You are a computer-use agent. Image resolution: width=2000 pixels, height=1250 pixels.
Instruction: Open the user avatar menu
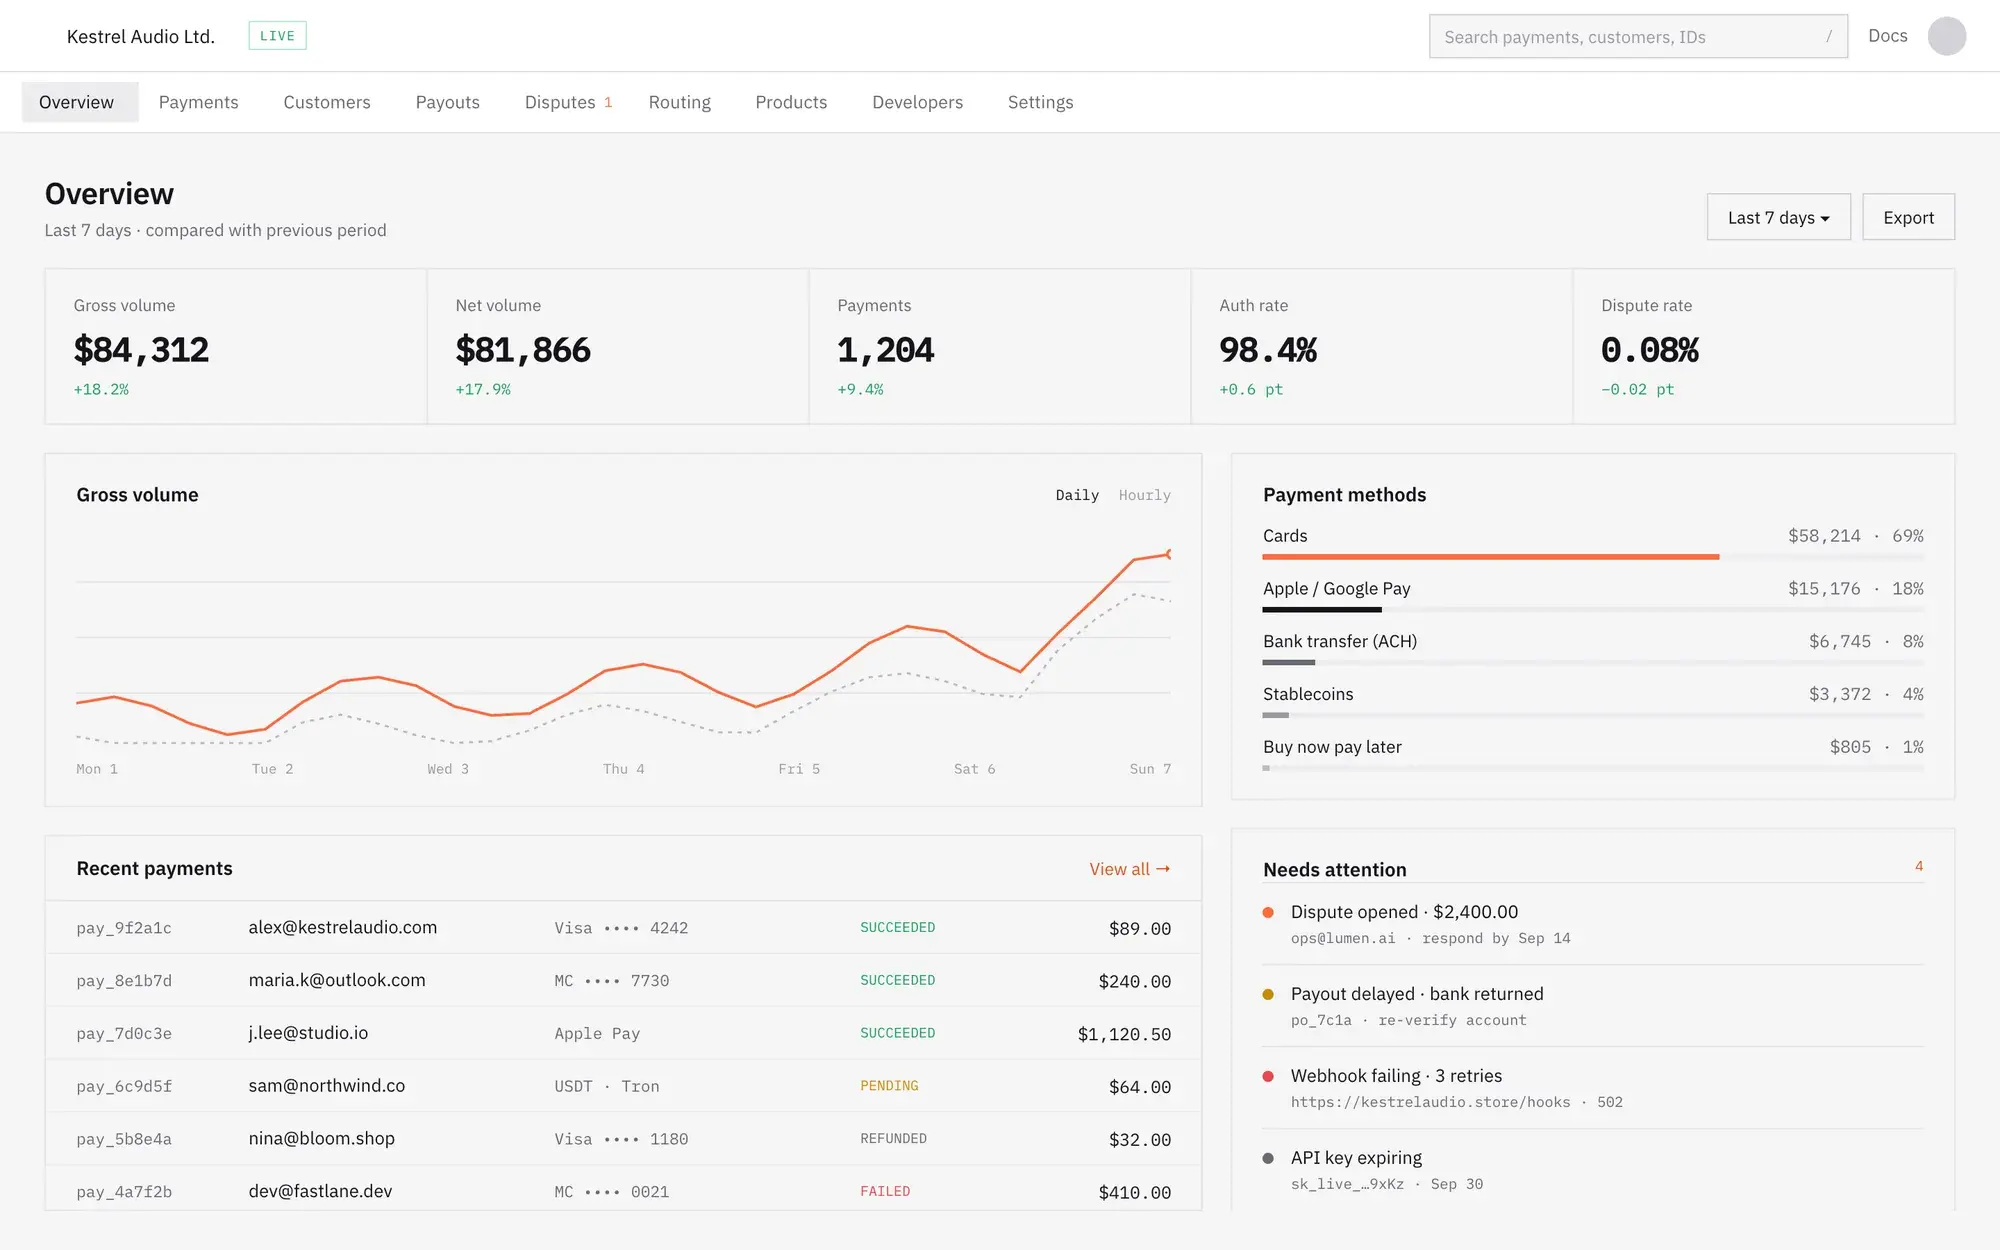(1946, 36)
